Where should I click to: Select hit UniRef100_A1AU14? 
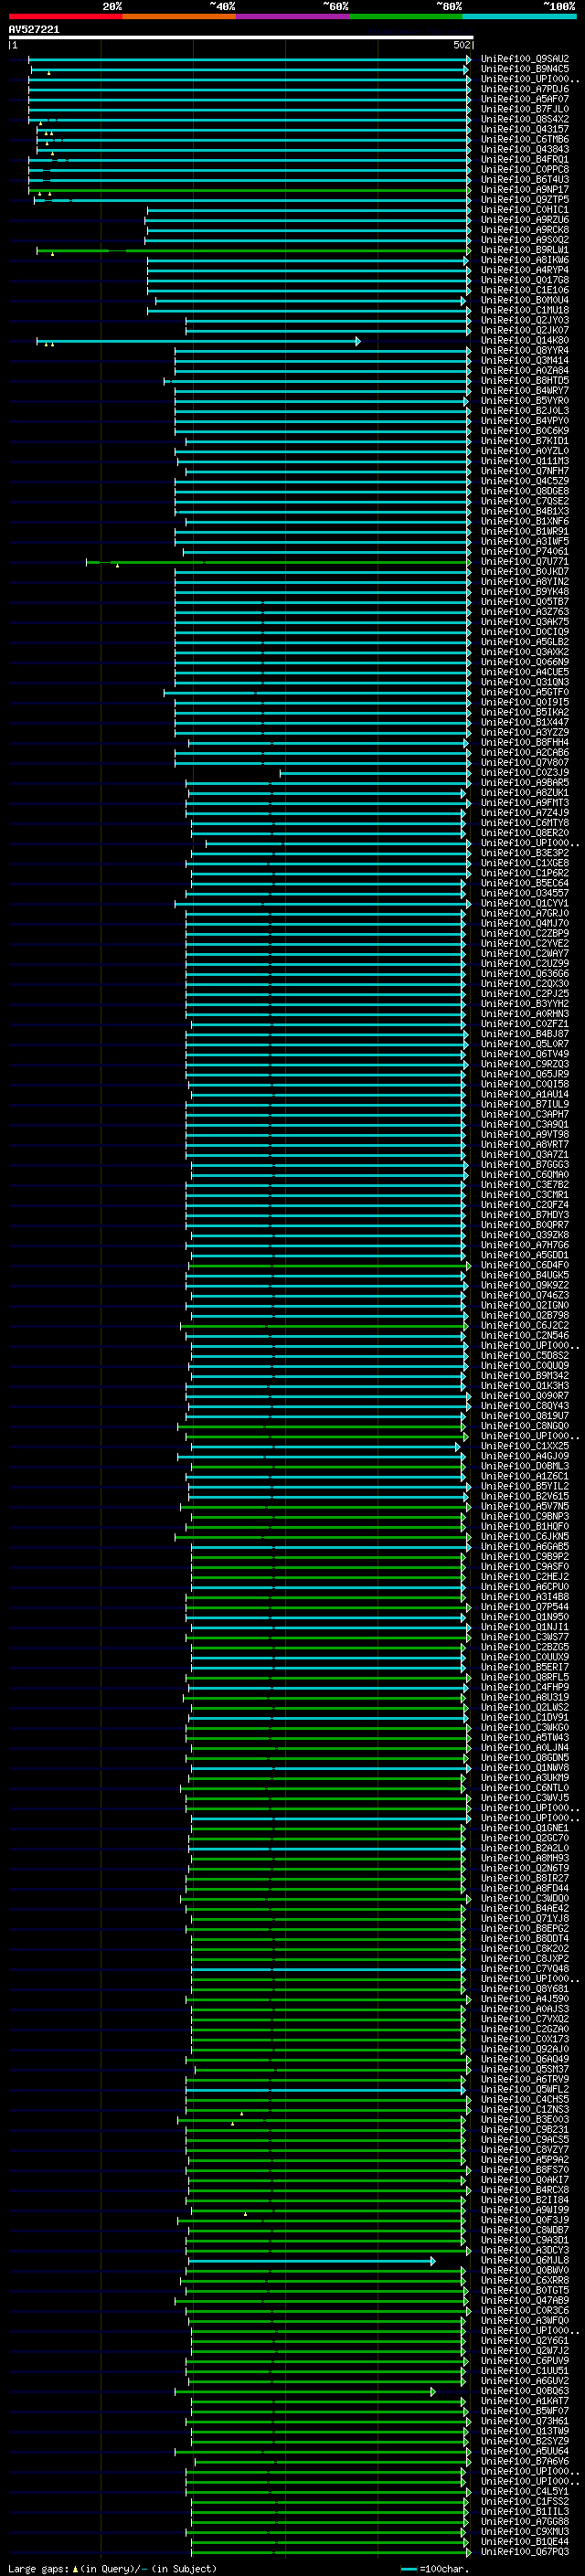coord(525,1094)
